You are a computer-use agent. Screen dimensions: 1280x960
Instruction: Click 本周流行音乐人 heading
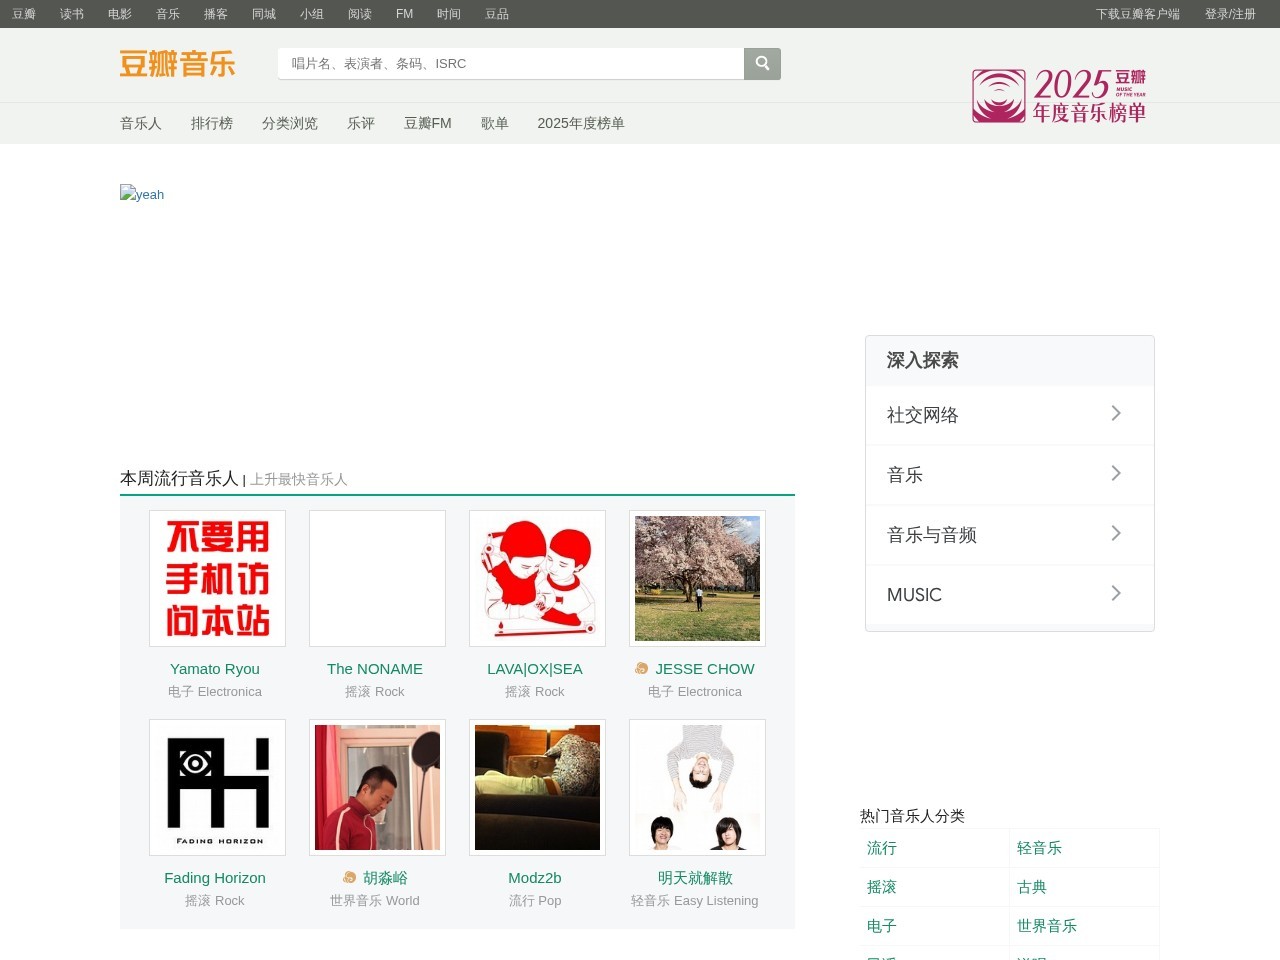[x=179, y=478]
